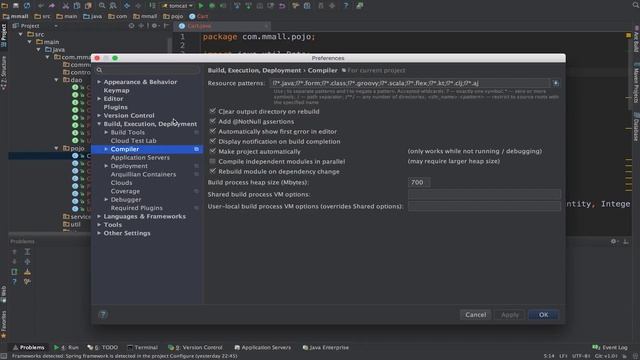Open the tomcat run configuration dropdown
This screenshot has height=360, width=640.
(x=177, y=6)
